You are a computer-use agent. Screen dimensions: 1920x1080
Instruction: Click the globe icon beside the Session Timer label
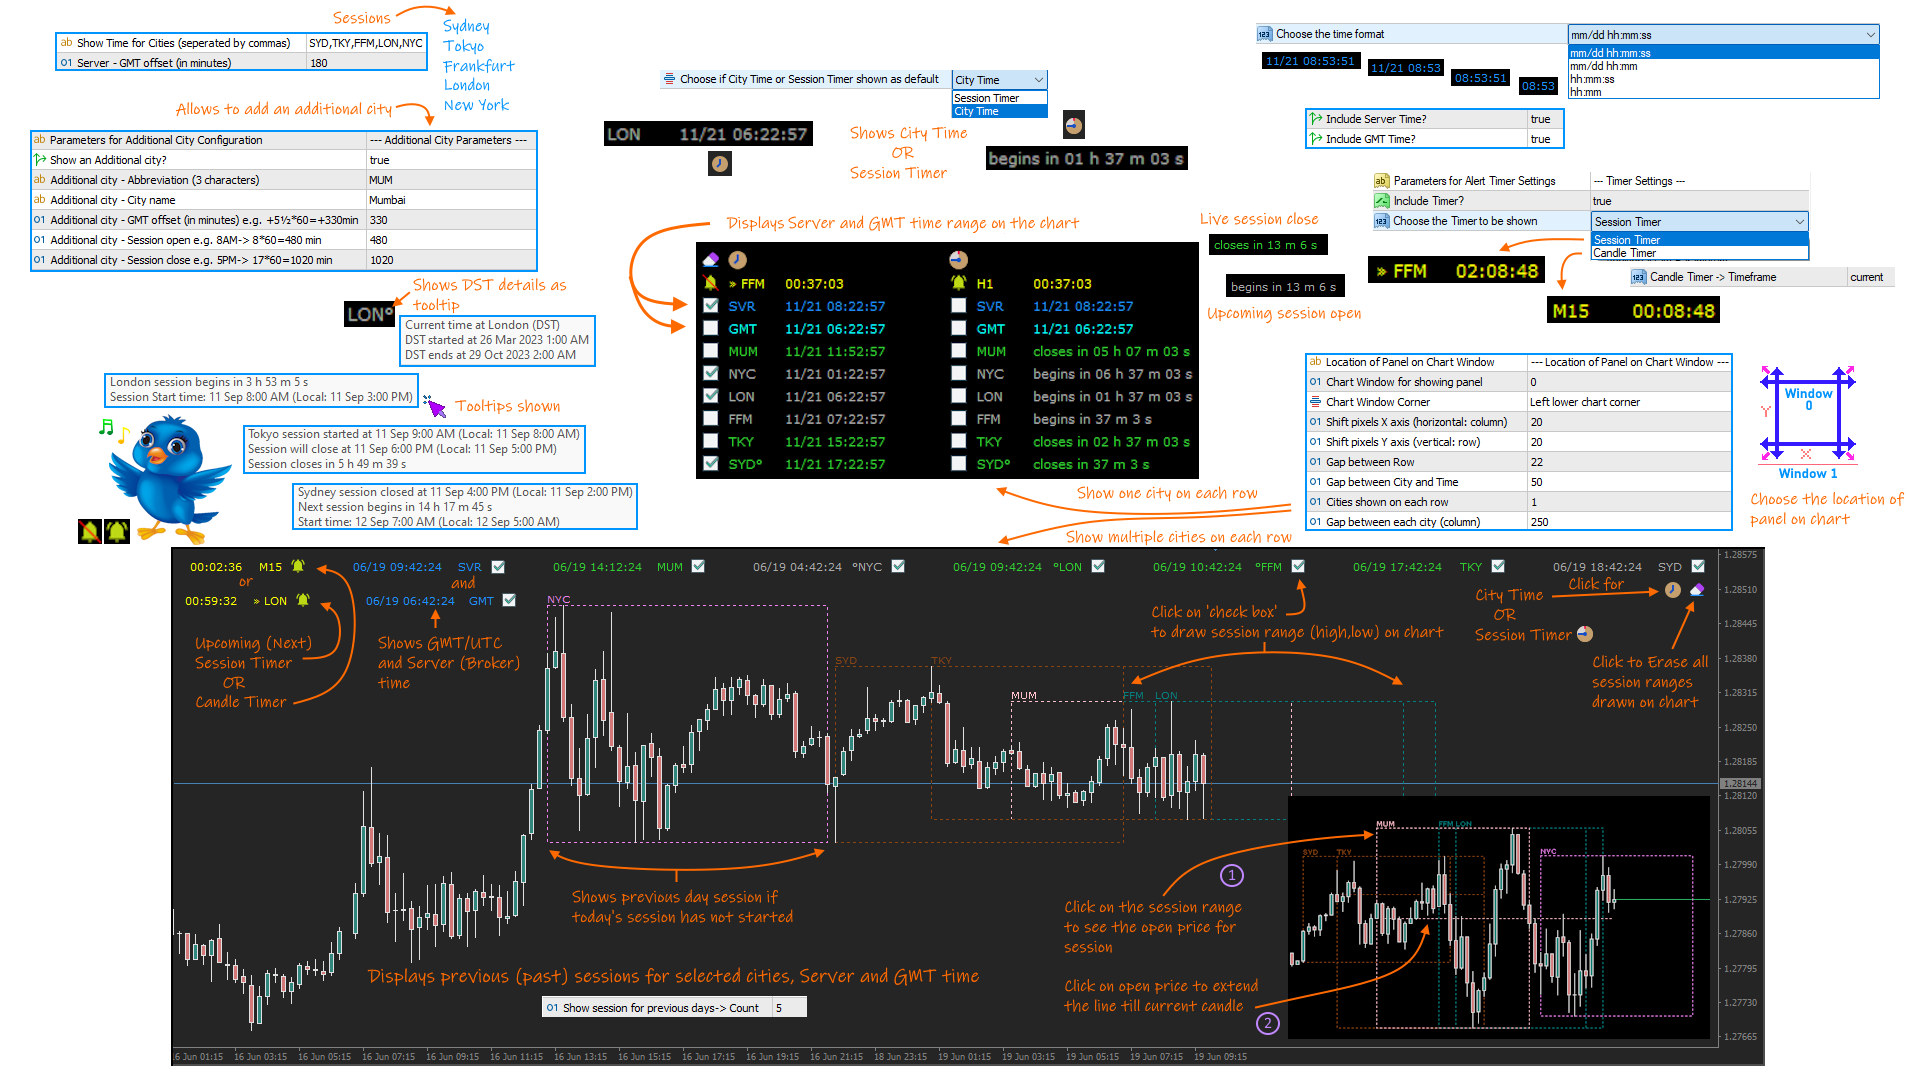coord(1583,633)
